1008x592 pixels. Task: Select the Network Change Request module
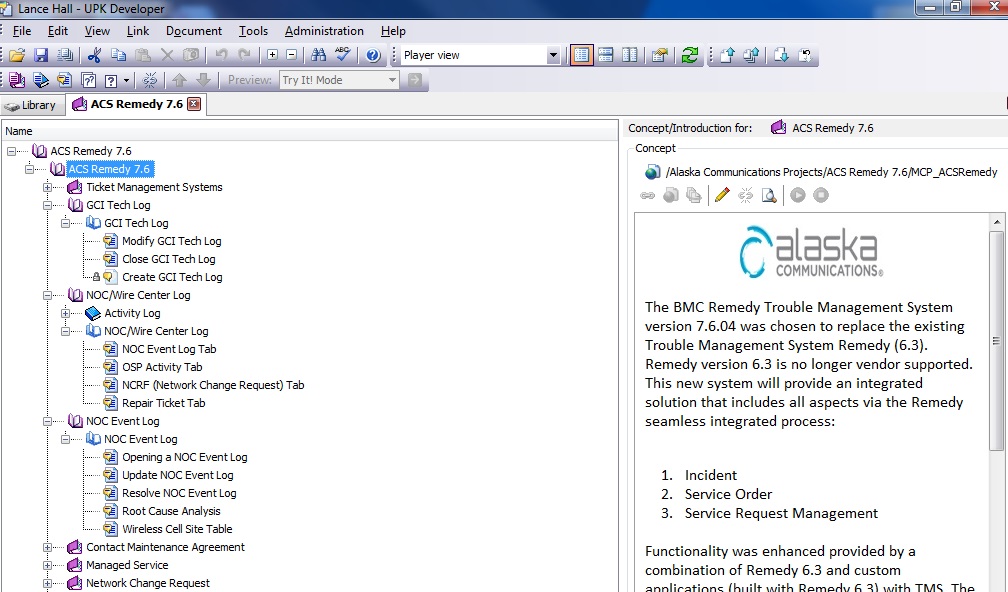(148, 583)
